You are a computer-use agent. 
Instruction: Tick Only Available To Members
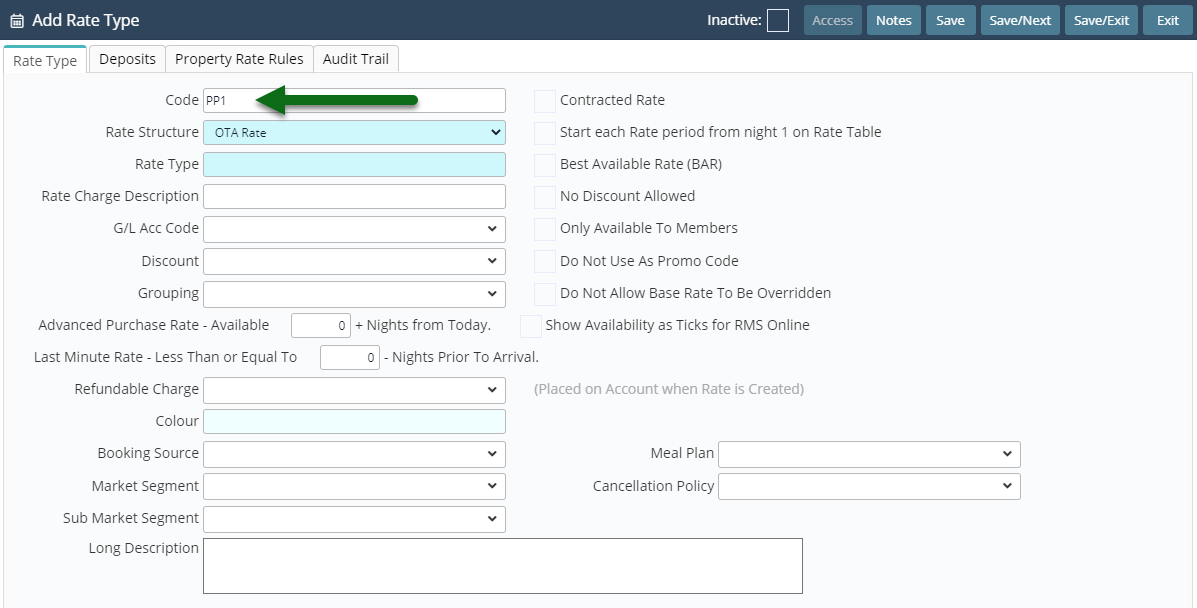(x=545, y=229)
